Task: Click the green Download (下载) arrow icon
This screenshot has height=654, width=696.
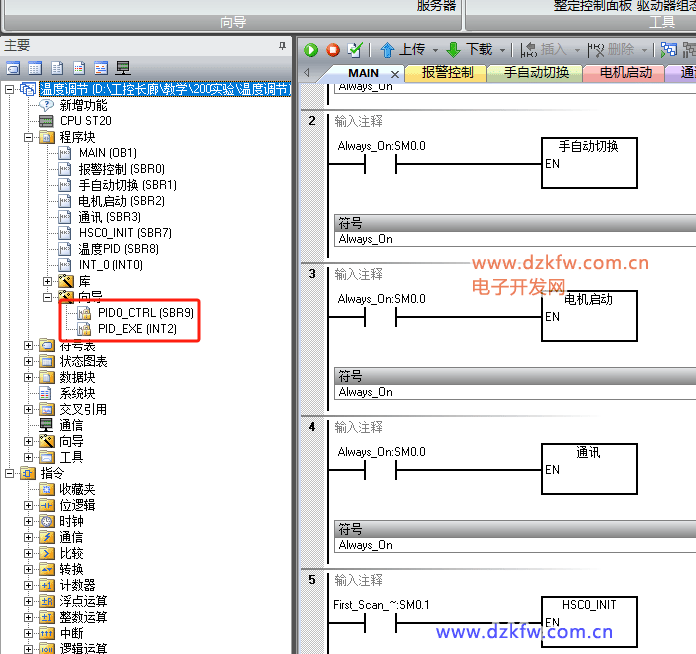Action: tap(453, 49)
